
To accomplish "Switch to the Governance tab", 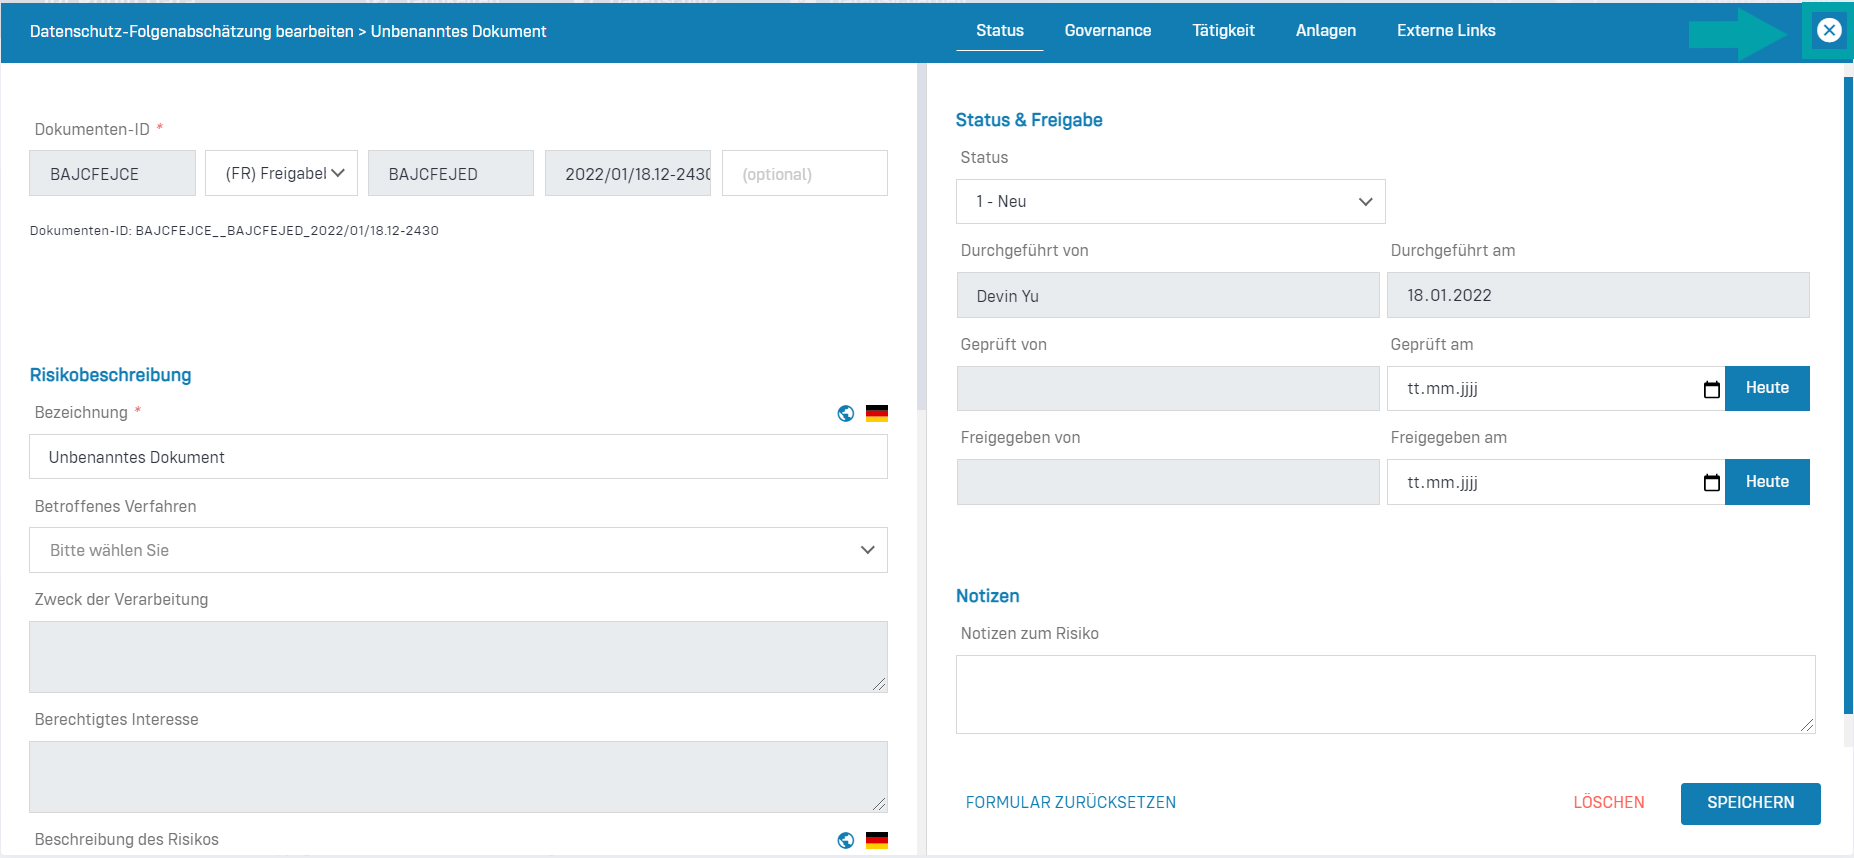I will pyautogui.click(x=1107, y=31).
